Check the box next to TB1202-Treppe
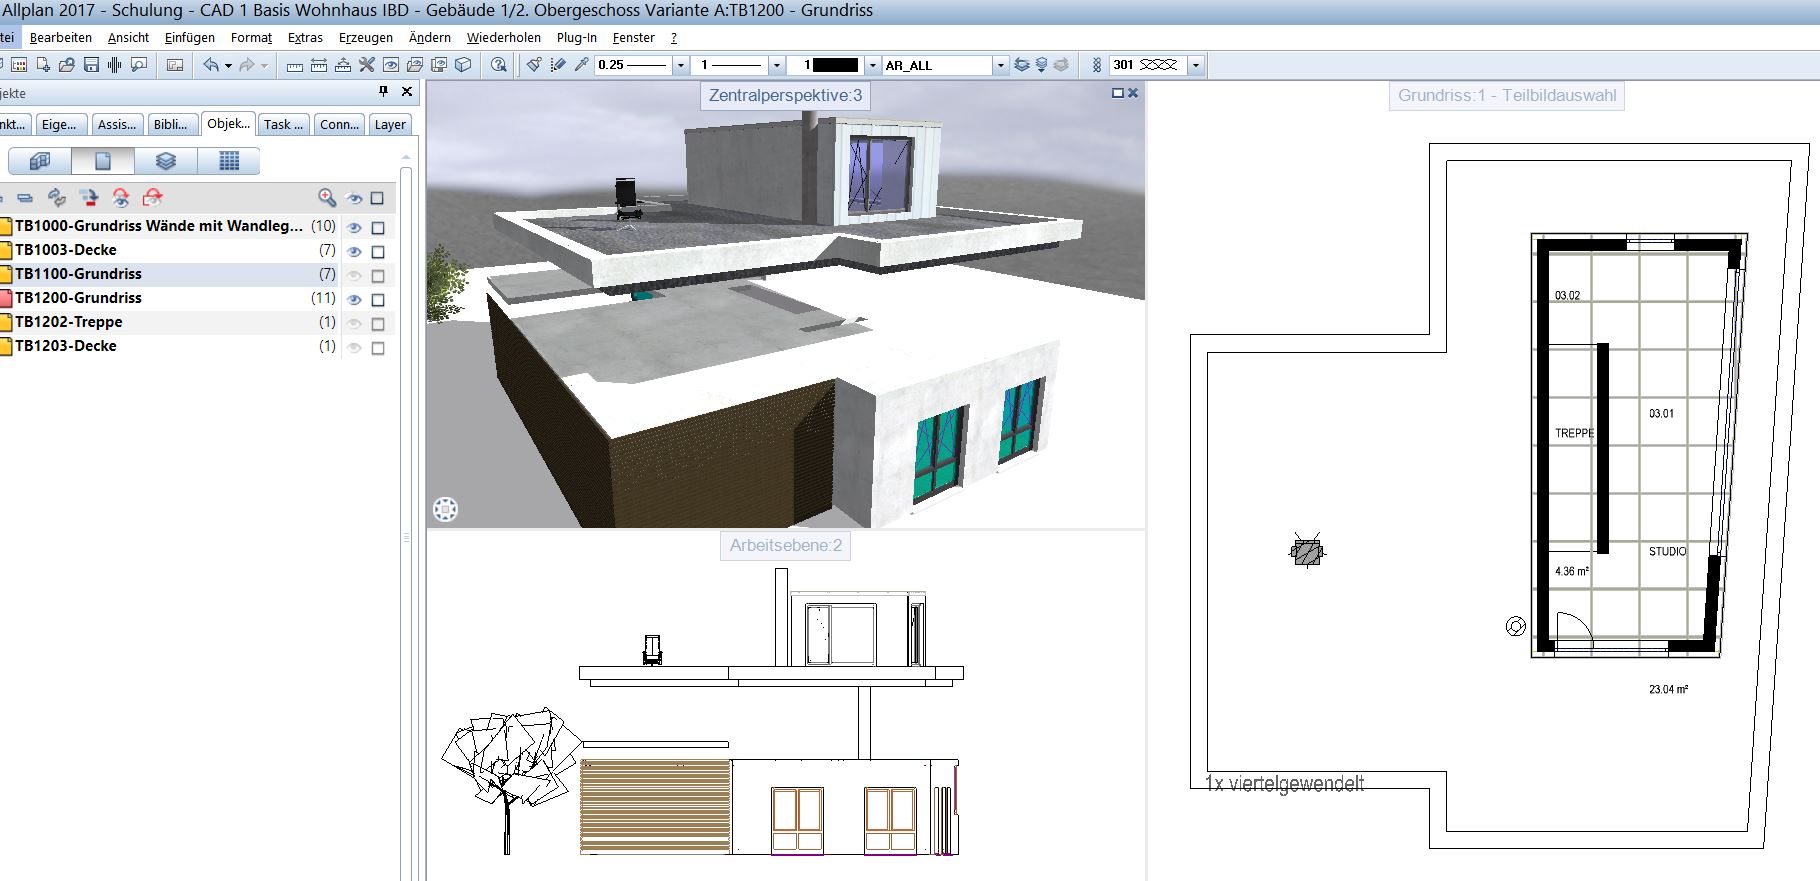 (378, 323)
